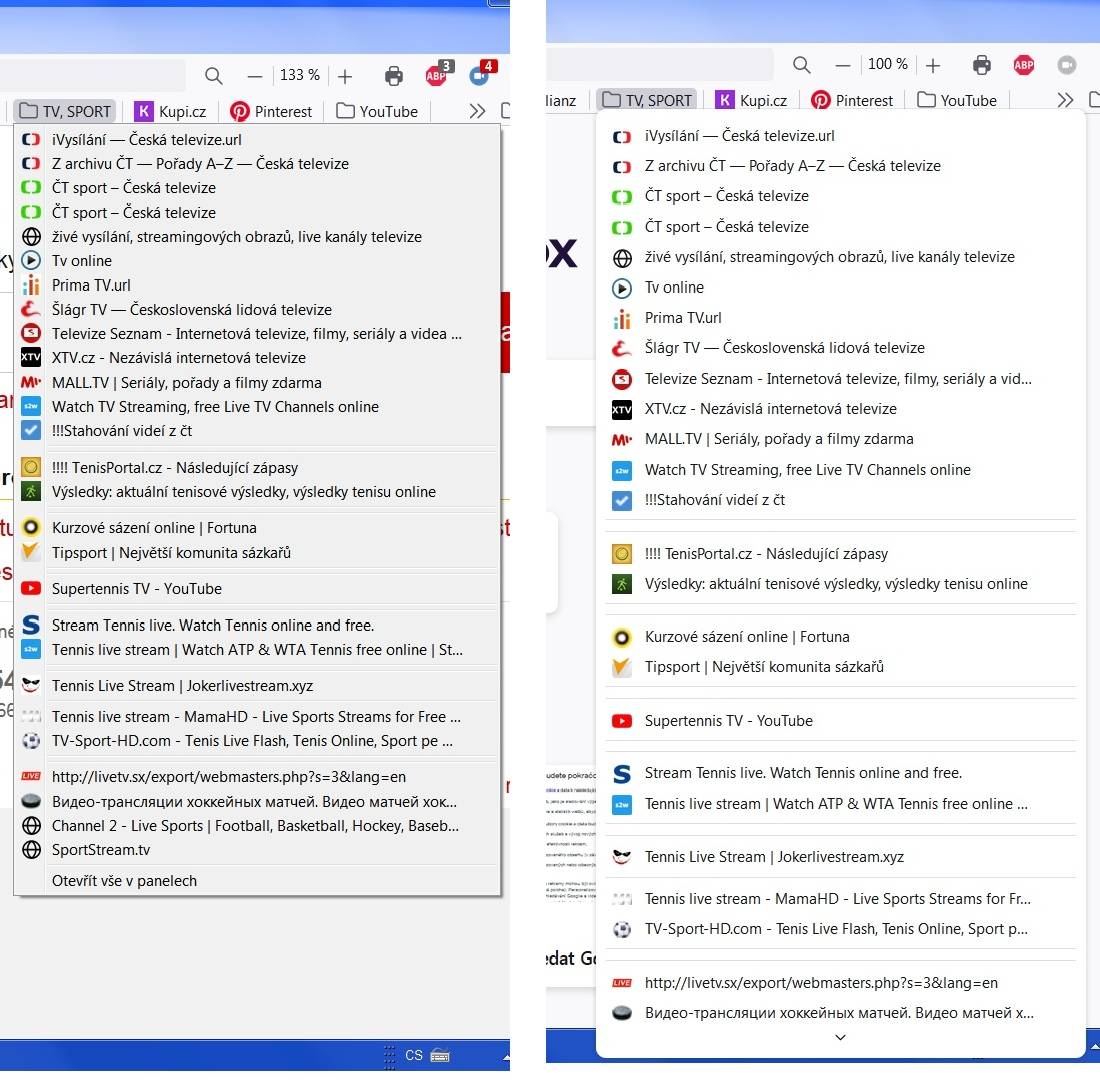This screenshot has height=1083, width=1100.
Task: Select Stream Tennis live entry in right menu
Action: point(840,772)
